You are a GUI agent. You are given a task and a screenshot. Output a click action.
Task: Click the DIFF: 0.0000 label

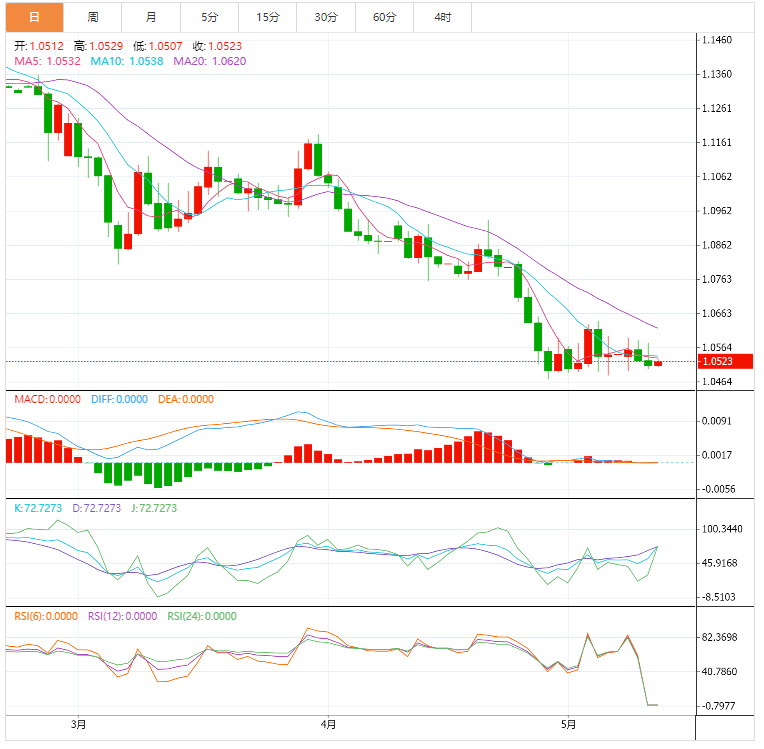[x=119, y=400]
